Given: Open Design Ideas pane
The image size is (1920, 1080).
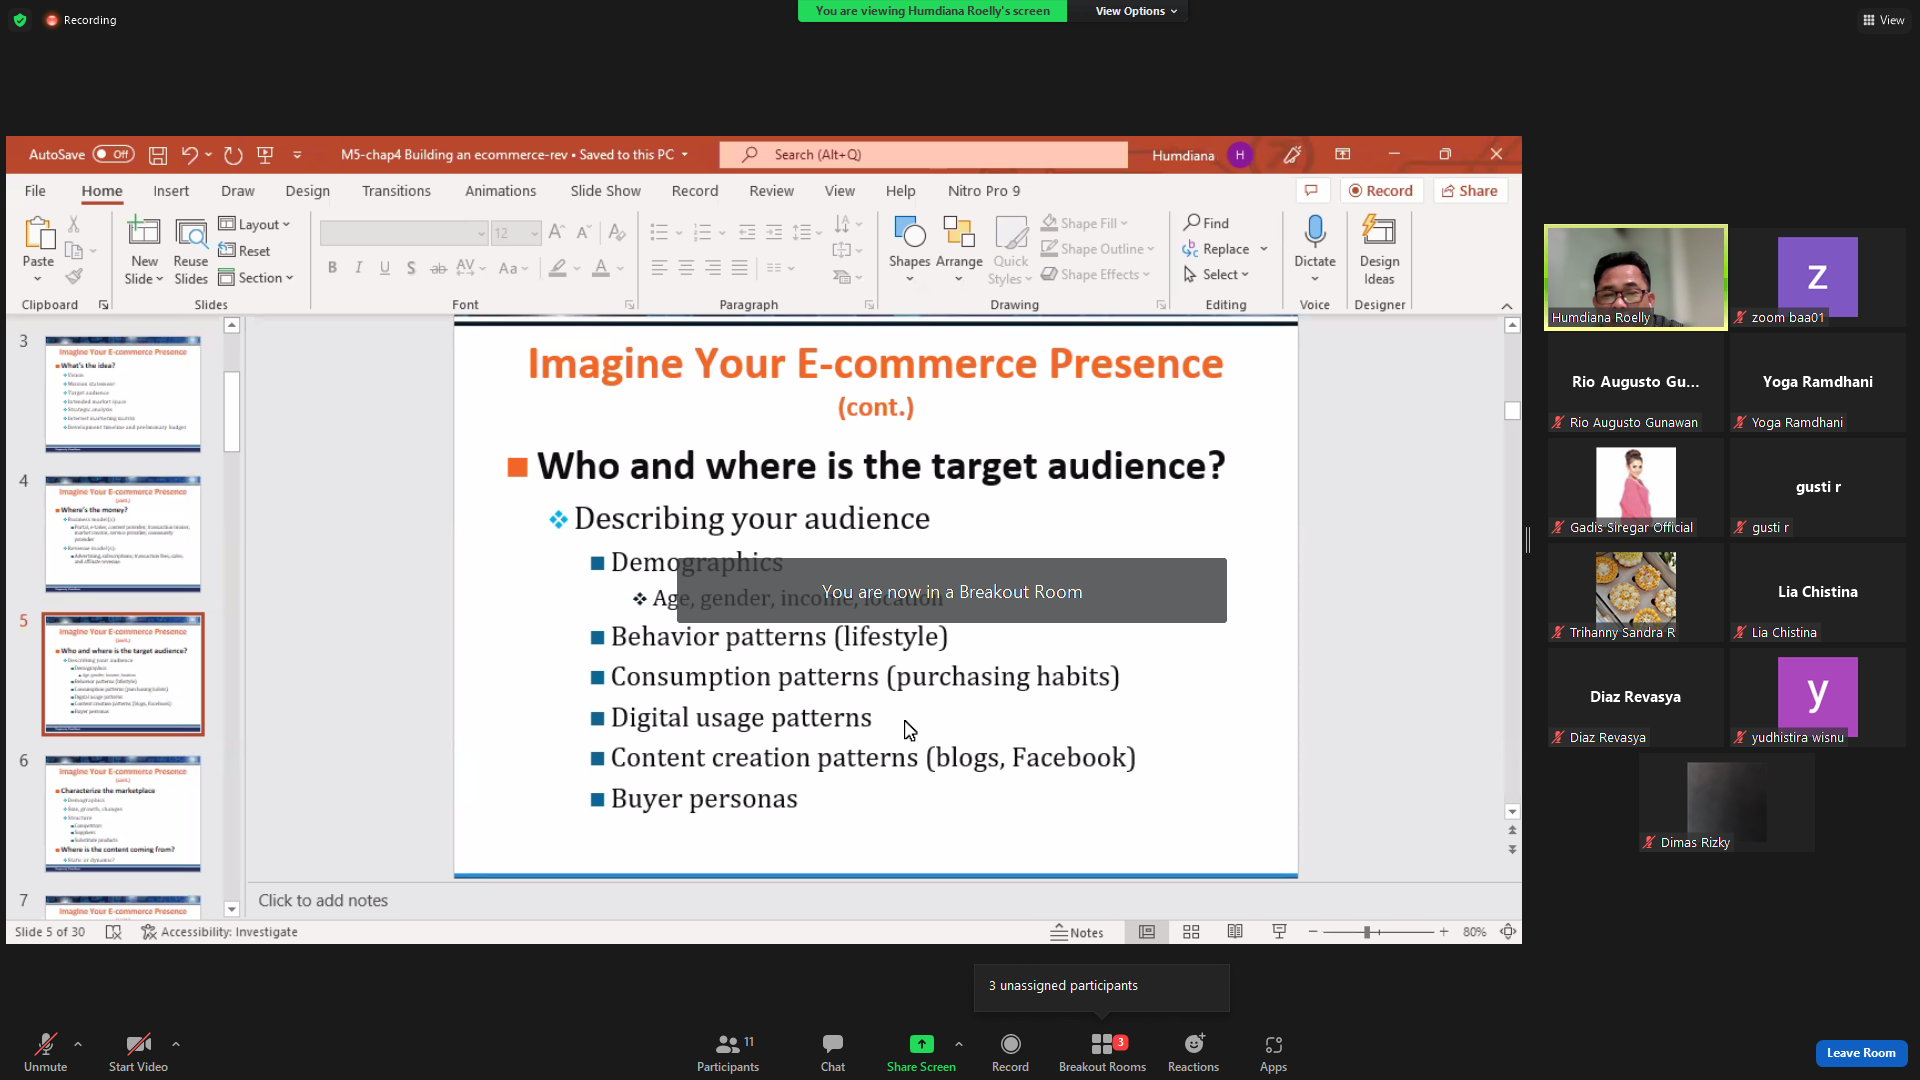Looking at the screenshot, I should pyautogui.click(x=1379, y=250).
